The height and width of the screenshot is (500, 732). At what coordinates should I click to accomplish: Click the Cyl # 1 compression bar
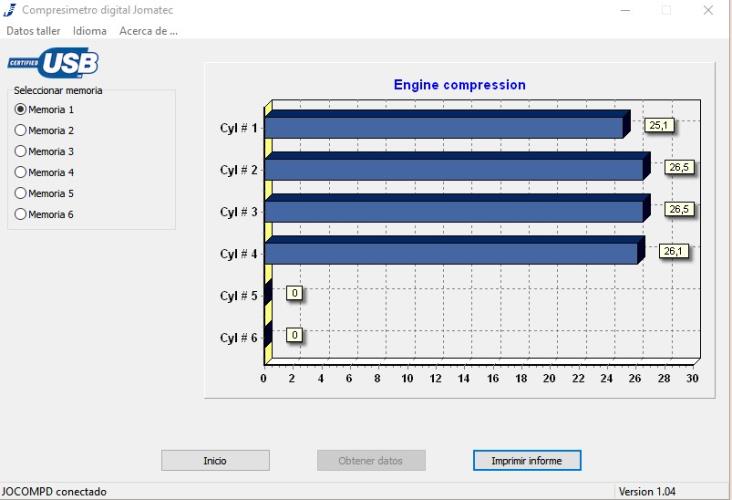445,127
